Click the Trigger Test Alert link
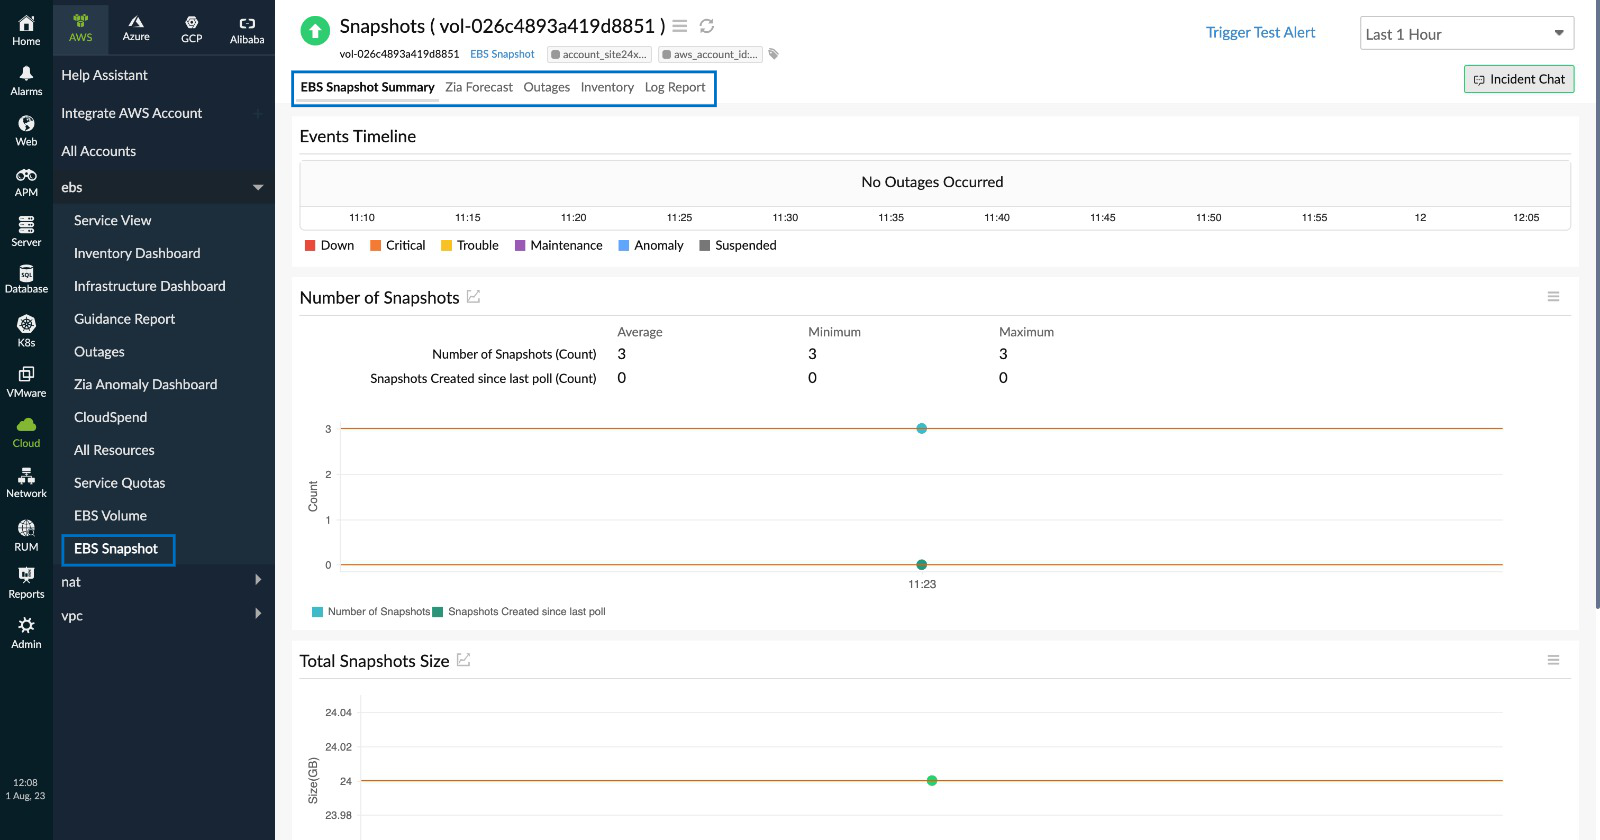The width and height of the screenshot is (1600, 840). pyautogui.click(x=1260, y=32)
